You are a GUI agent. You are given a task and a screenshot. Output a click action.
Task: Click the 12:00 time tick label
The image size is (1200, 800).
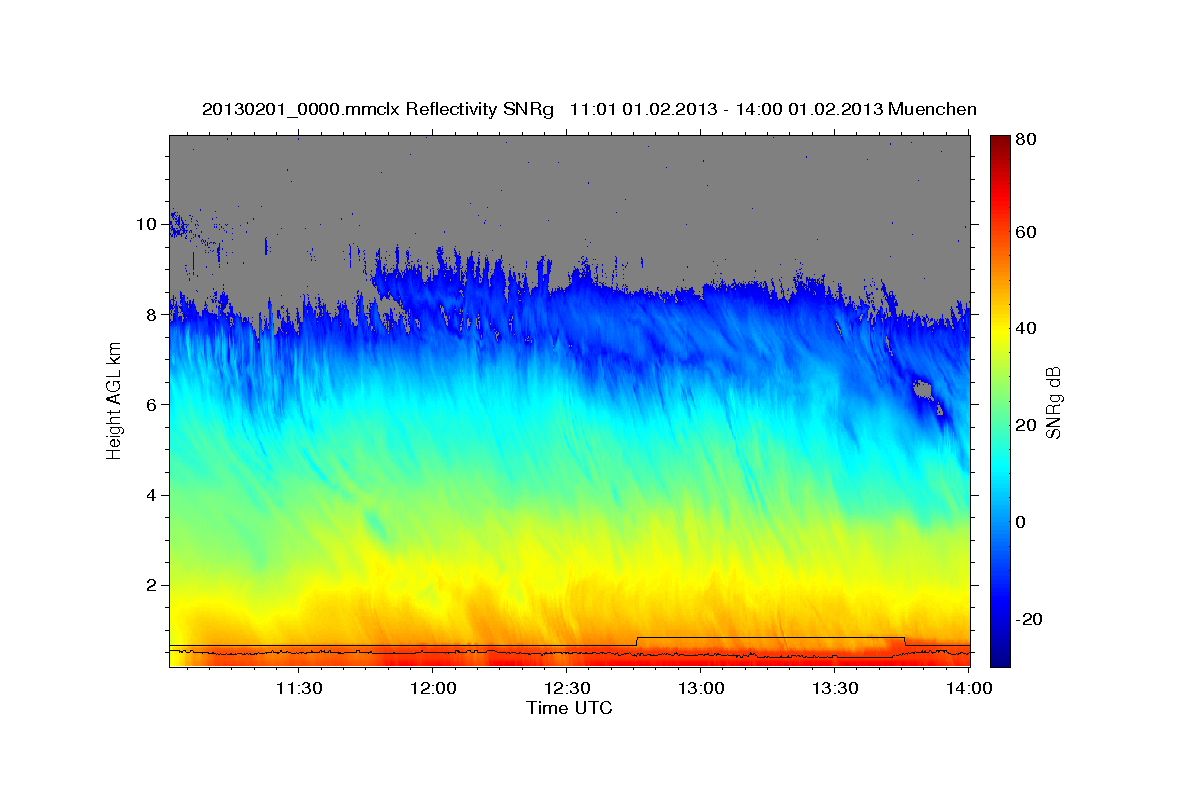[433, 689]
